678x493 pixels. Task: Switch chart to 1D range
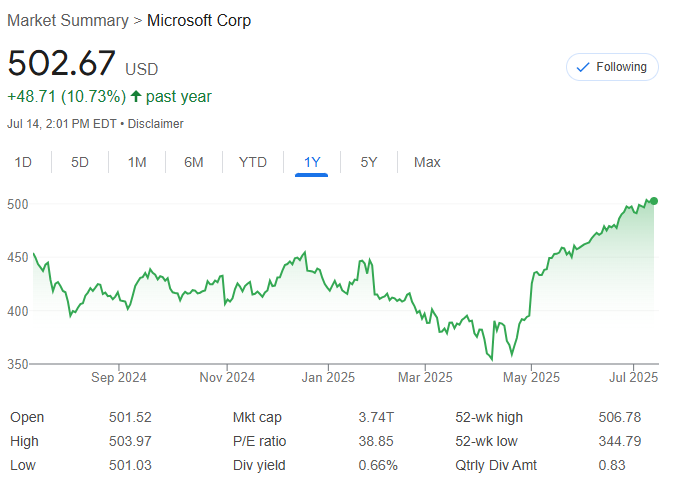pos(23,162)
